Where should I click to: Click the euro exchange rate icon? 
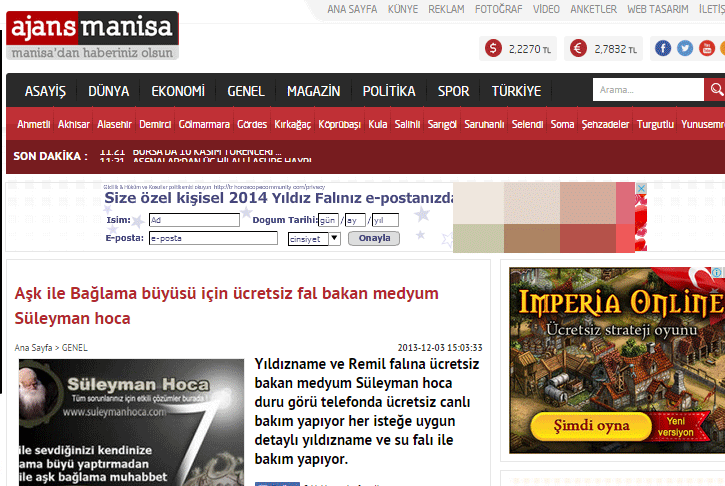point(578,48)
